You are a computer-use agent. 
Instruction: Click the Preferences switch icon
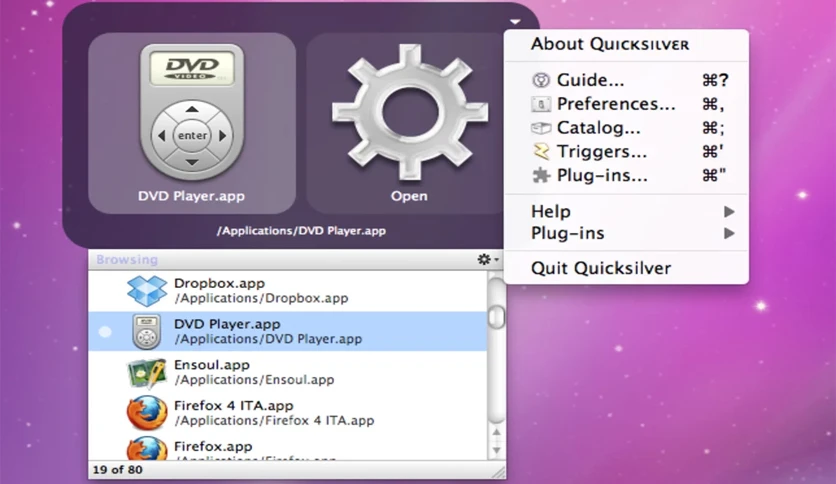click(541, 104)
